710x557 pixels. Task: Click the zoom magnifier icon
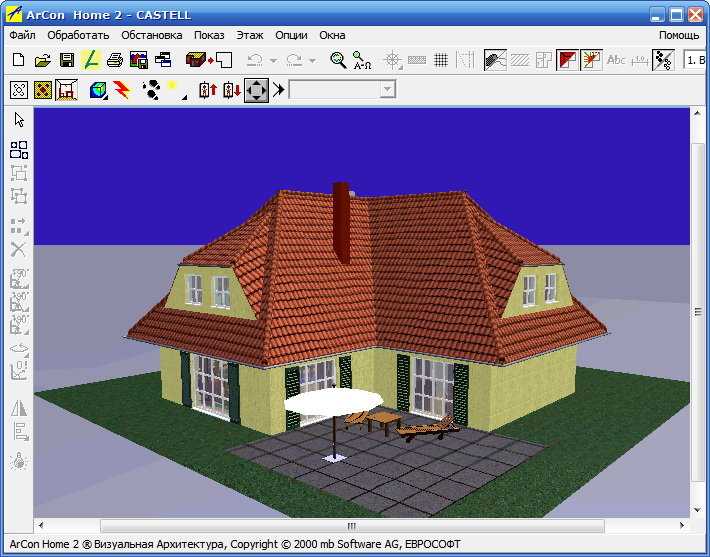point(338,60)
